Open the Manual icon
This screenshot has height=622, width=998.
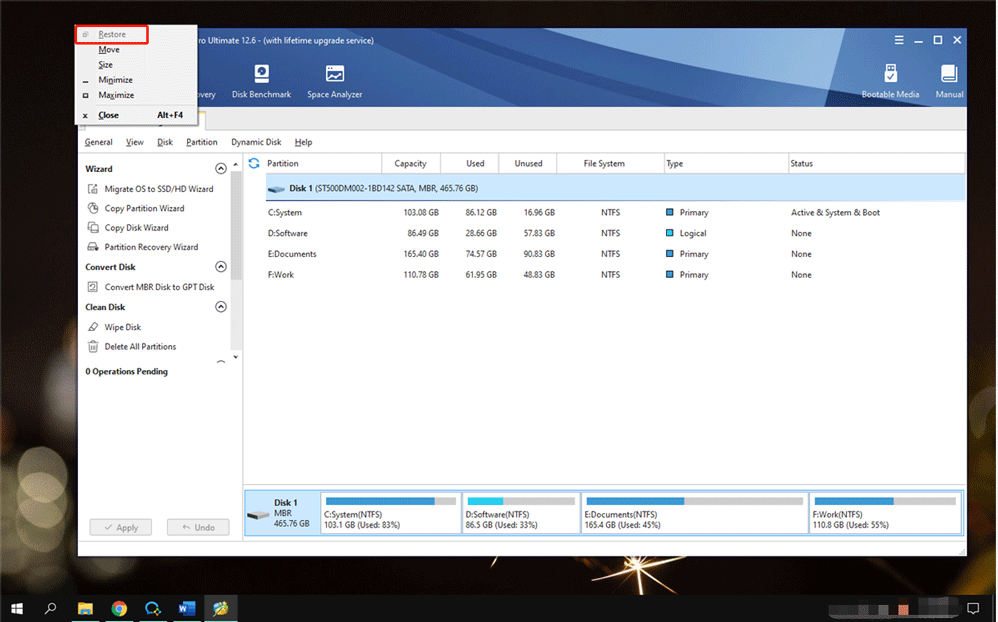tap(949, 81)
